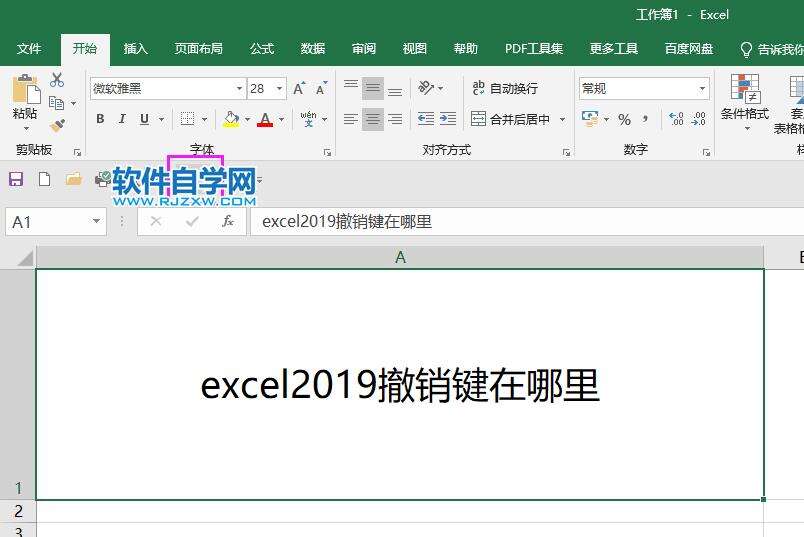
Task: Increase decimal places
Action: pos(677,119)
